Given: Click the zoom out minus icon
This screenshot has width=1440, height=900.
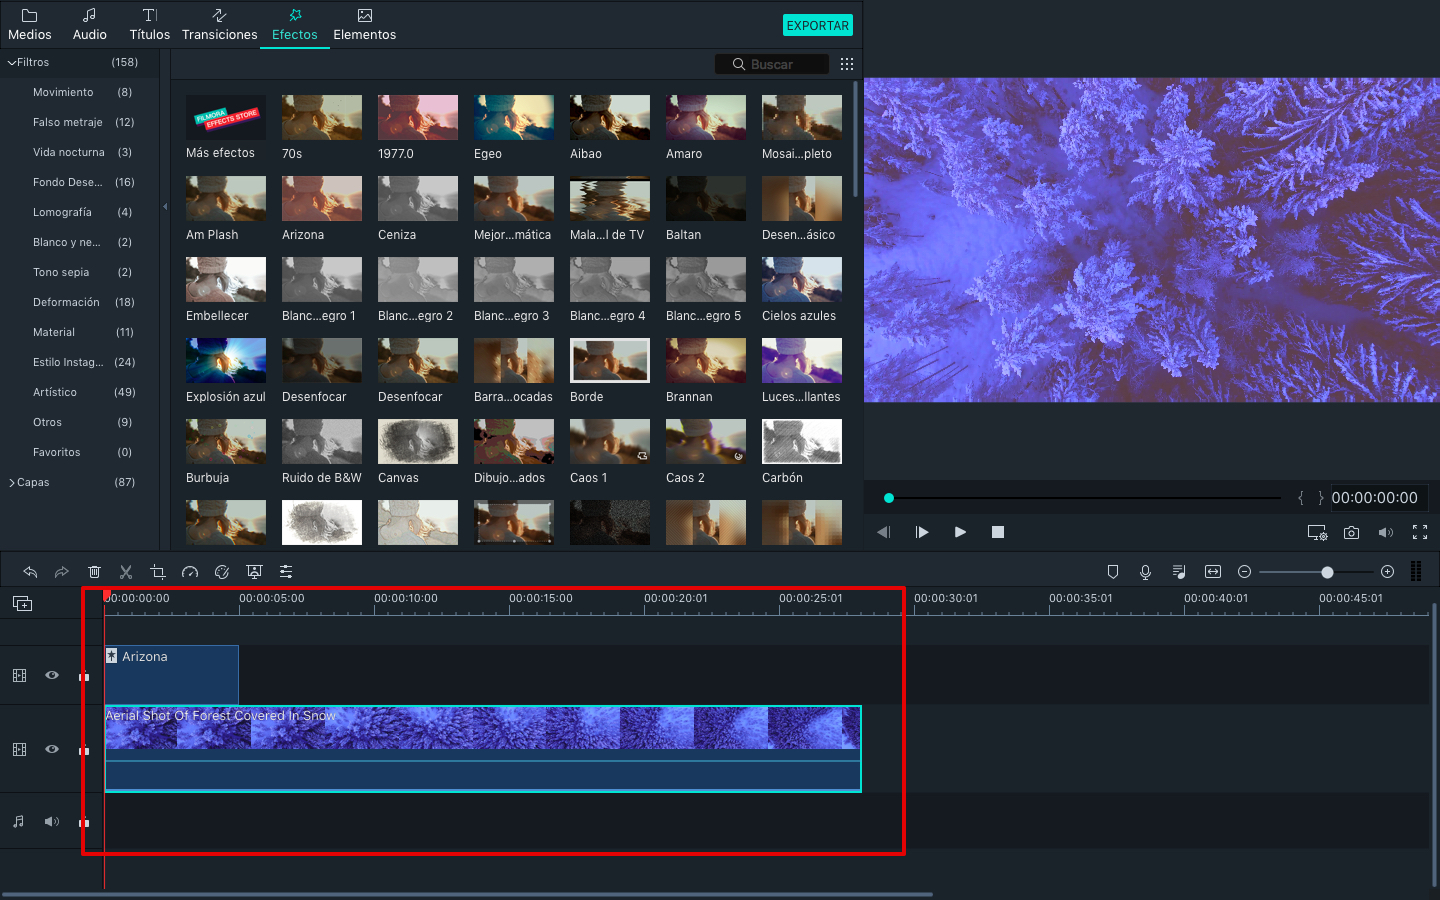Looking at the screenshot, I should tap(1245, 572).
